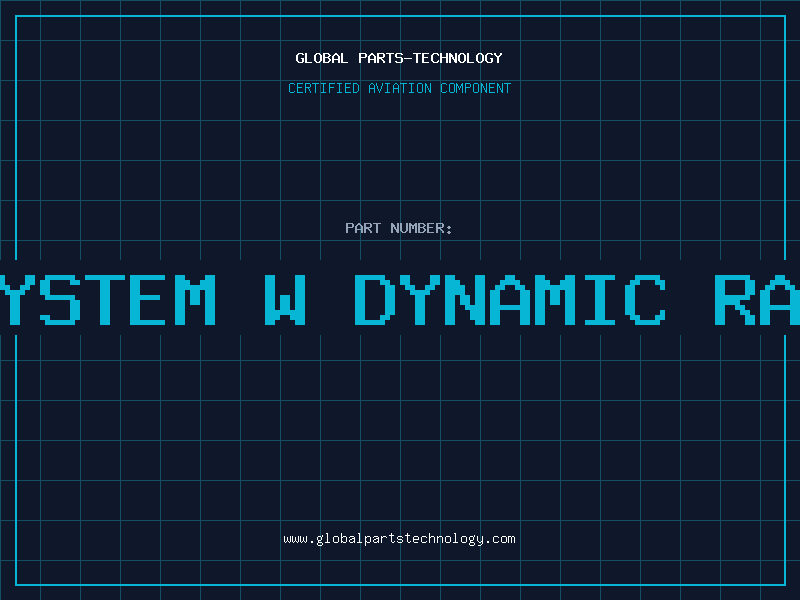Screen dimensions: 800x600
Task: Click the word COMPONENT in the subtitle
Action: coord(476,88)
